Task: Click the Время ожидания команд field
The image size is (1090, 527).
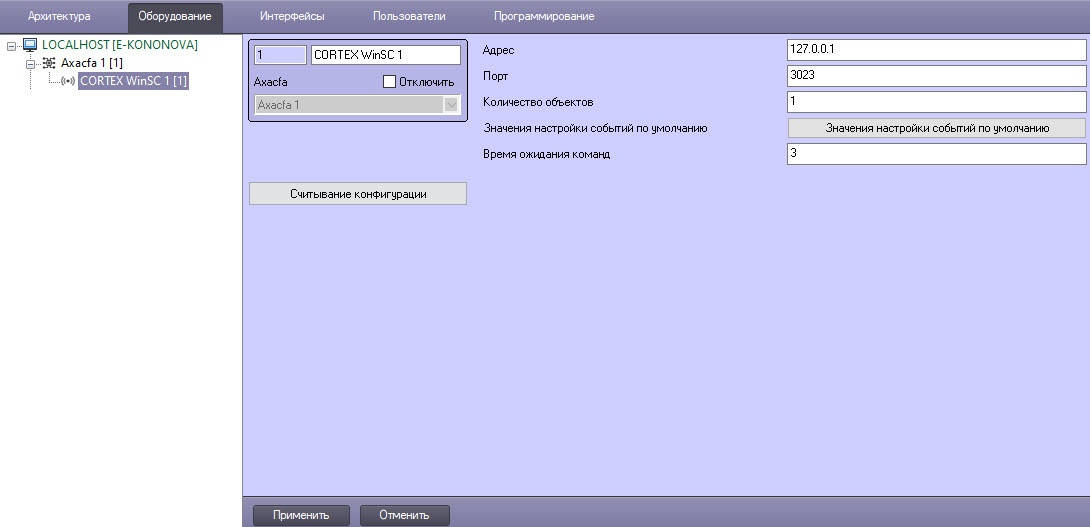Action: 936,154
